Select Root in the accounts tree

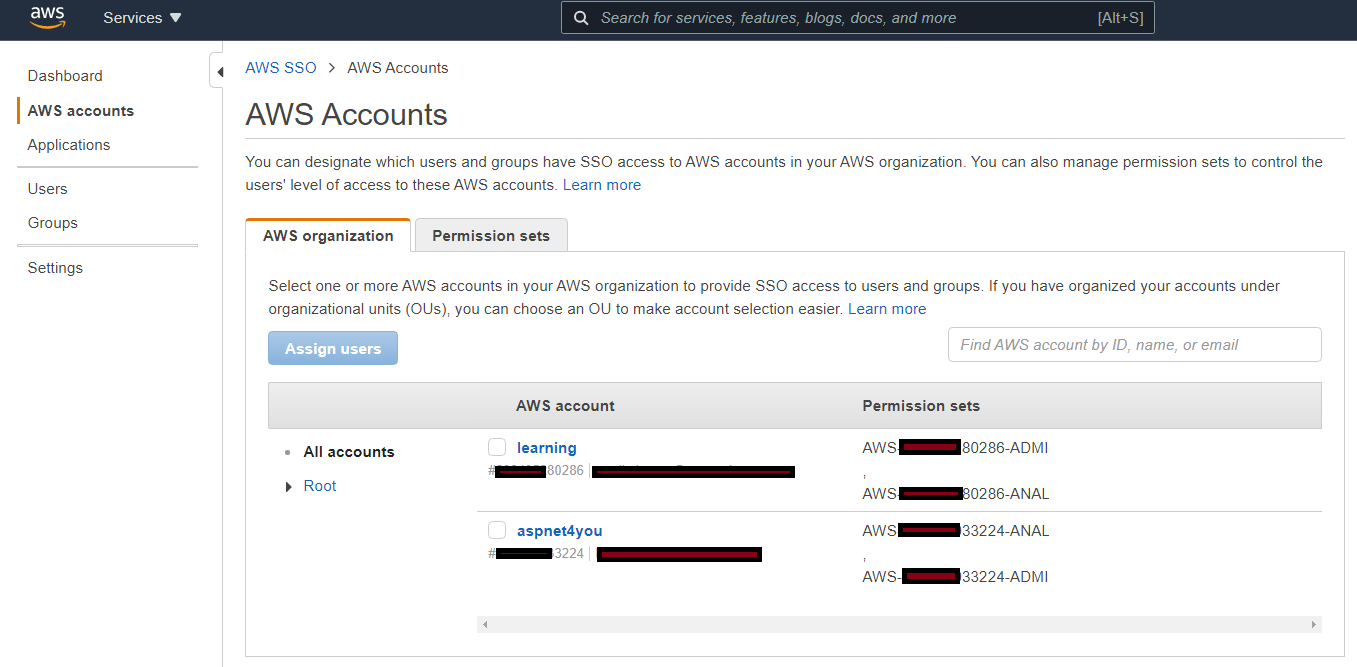click(320, 486)
